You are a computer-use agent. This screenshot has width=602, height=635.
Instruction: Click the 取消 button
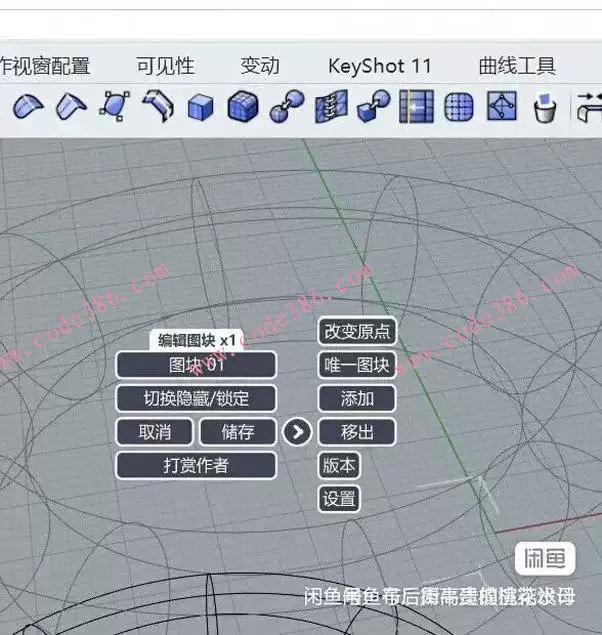click(155, 432)
